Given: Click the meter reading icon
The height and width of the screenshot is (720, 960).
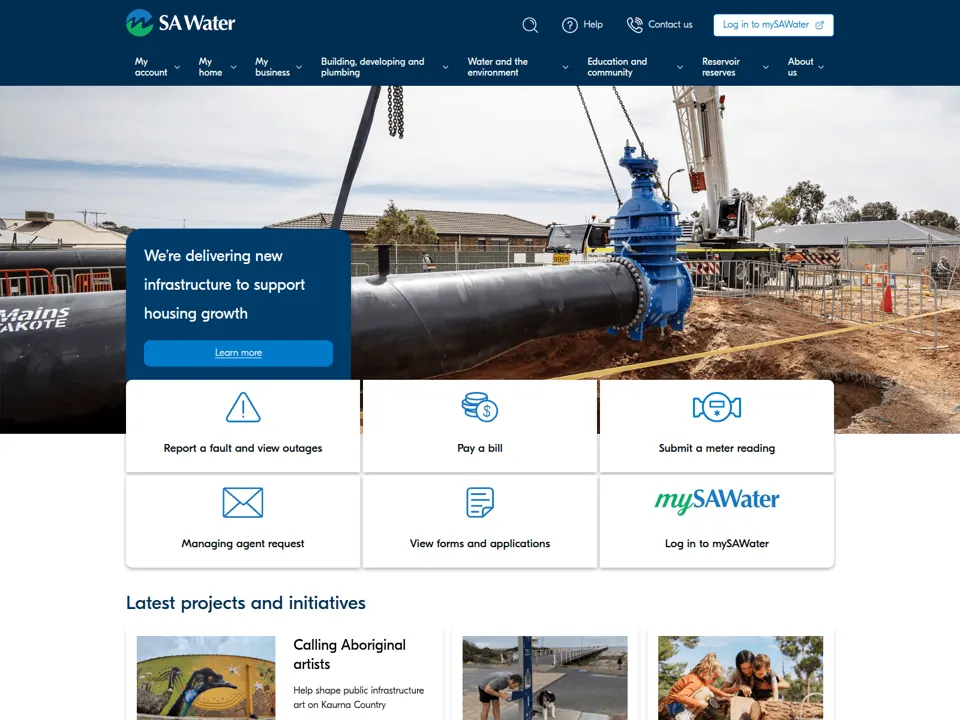Looking at the screenshot, I should coord(717,407).
